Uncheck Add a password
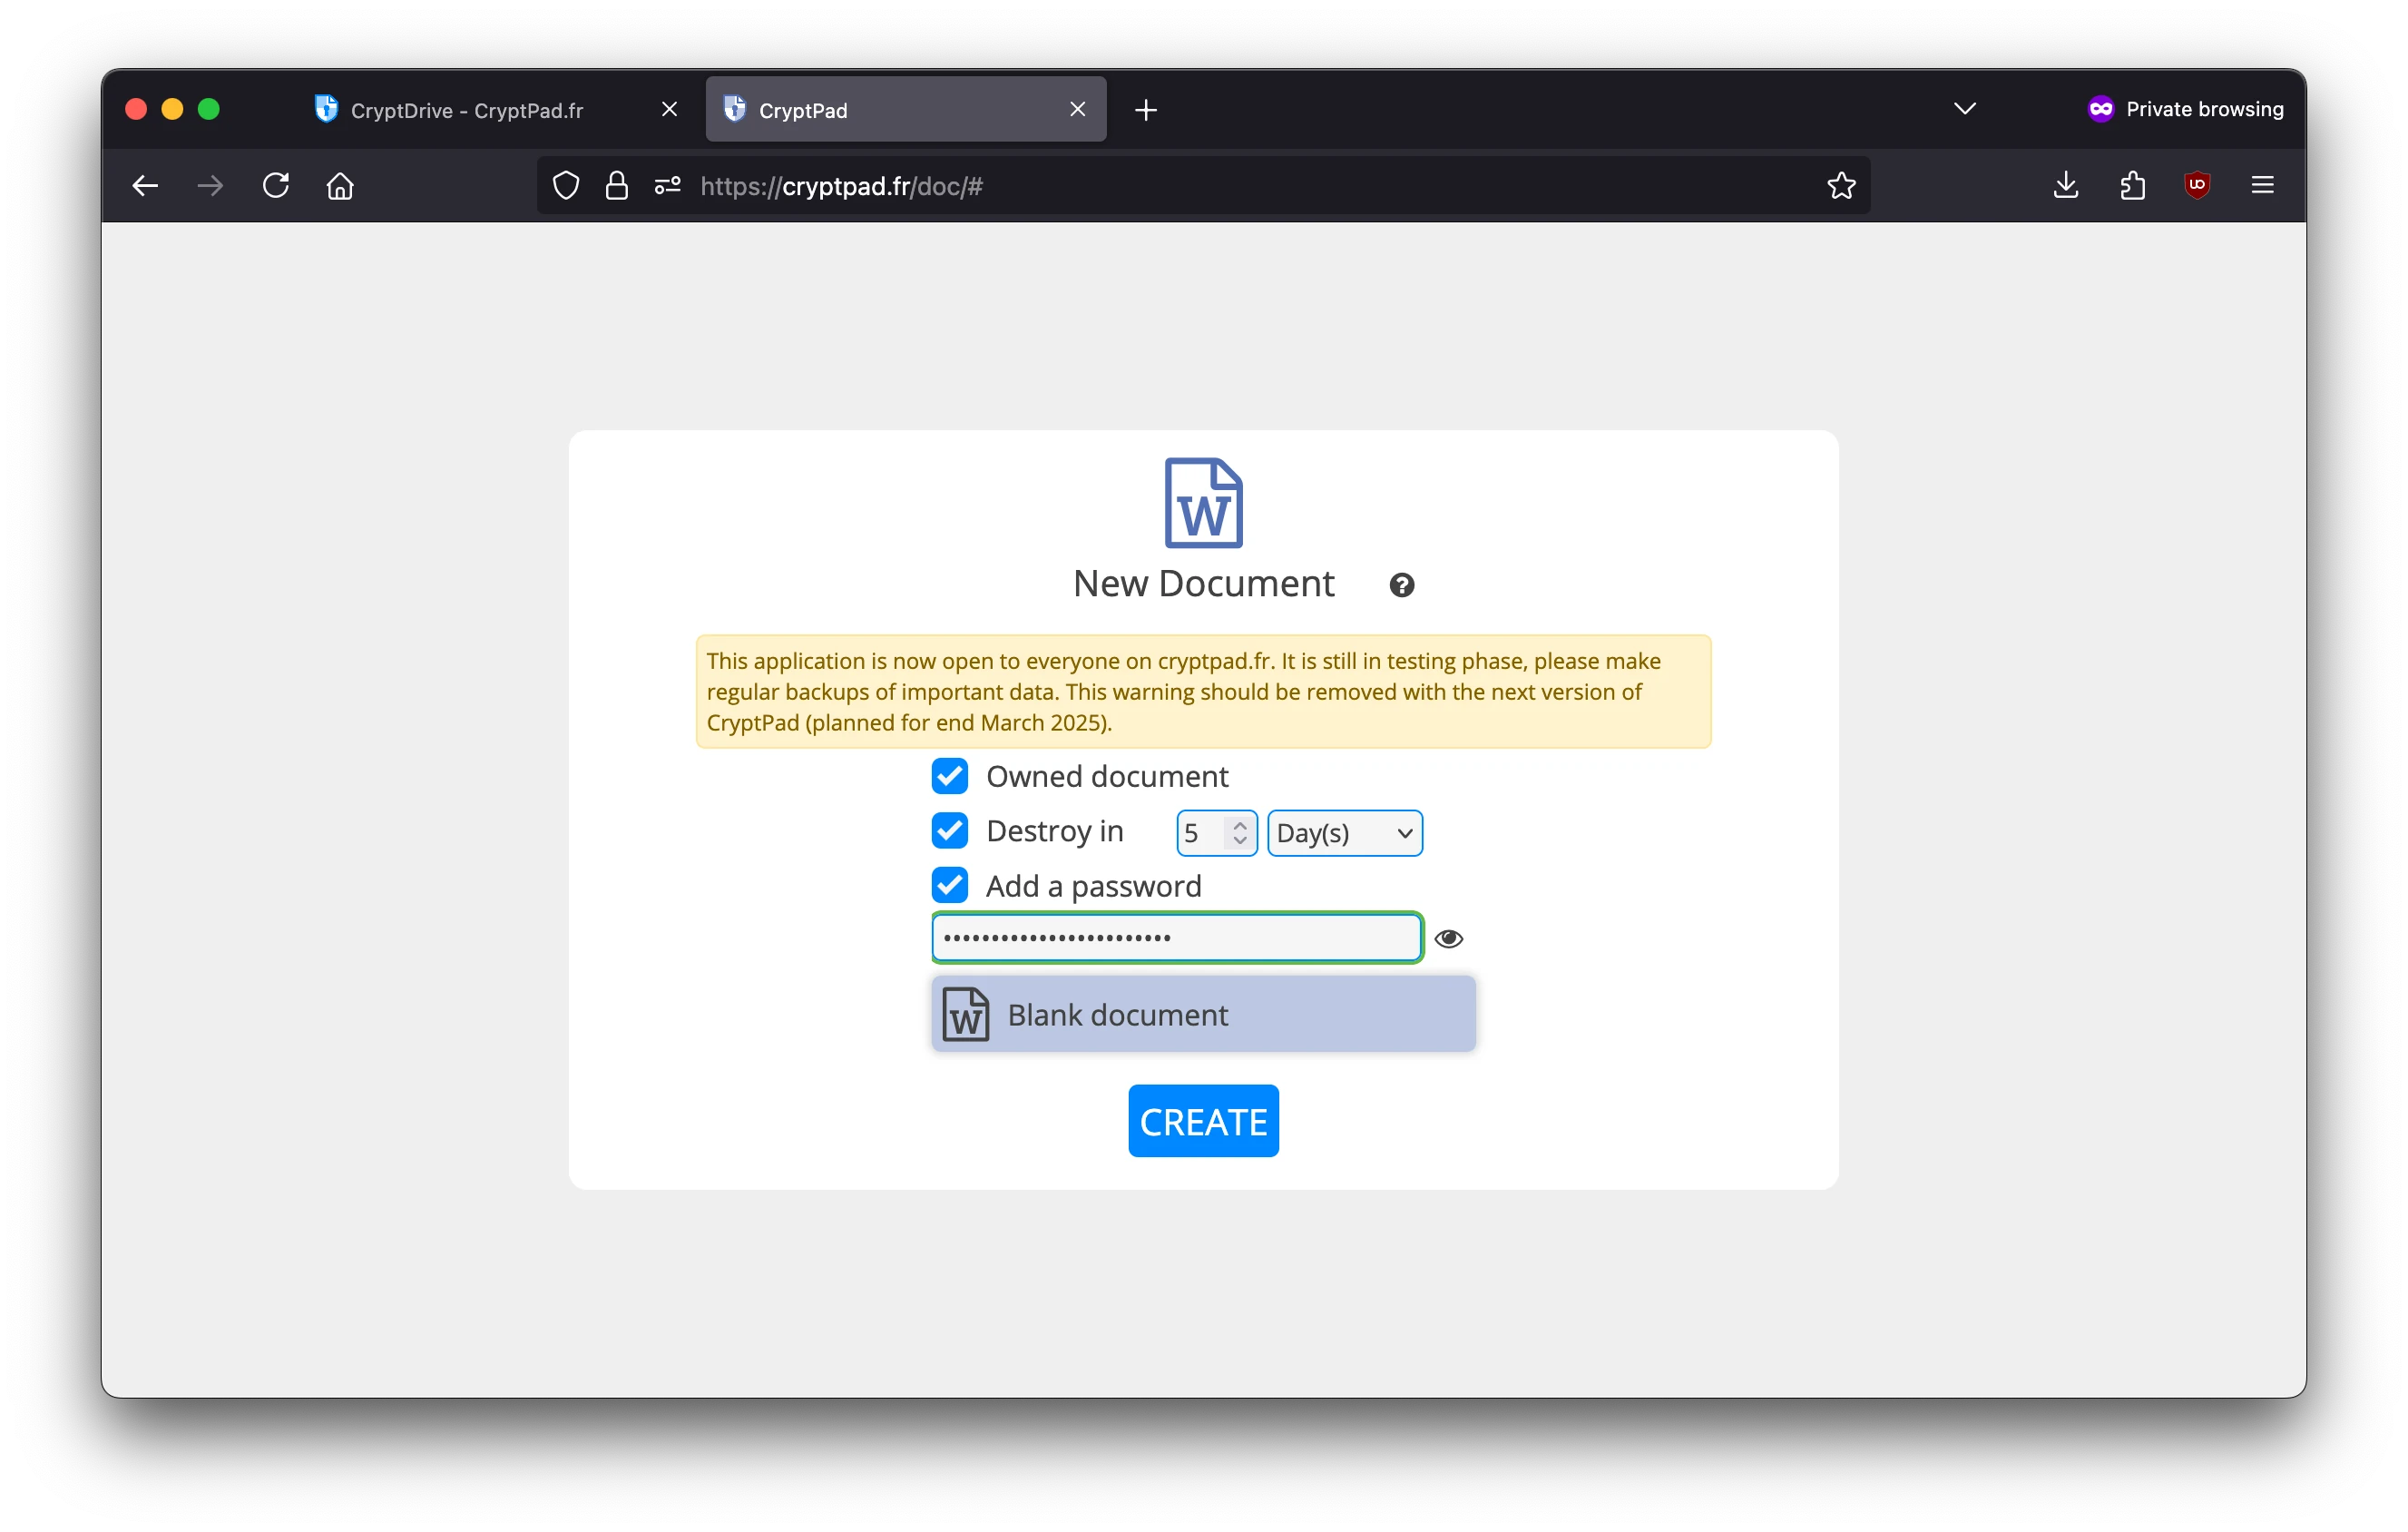This screenshot has height=1532, width=2408. 949,885
